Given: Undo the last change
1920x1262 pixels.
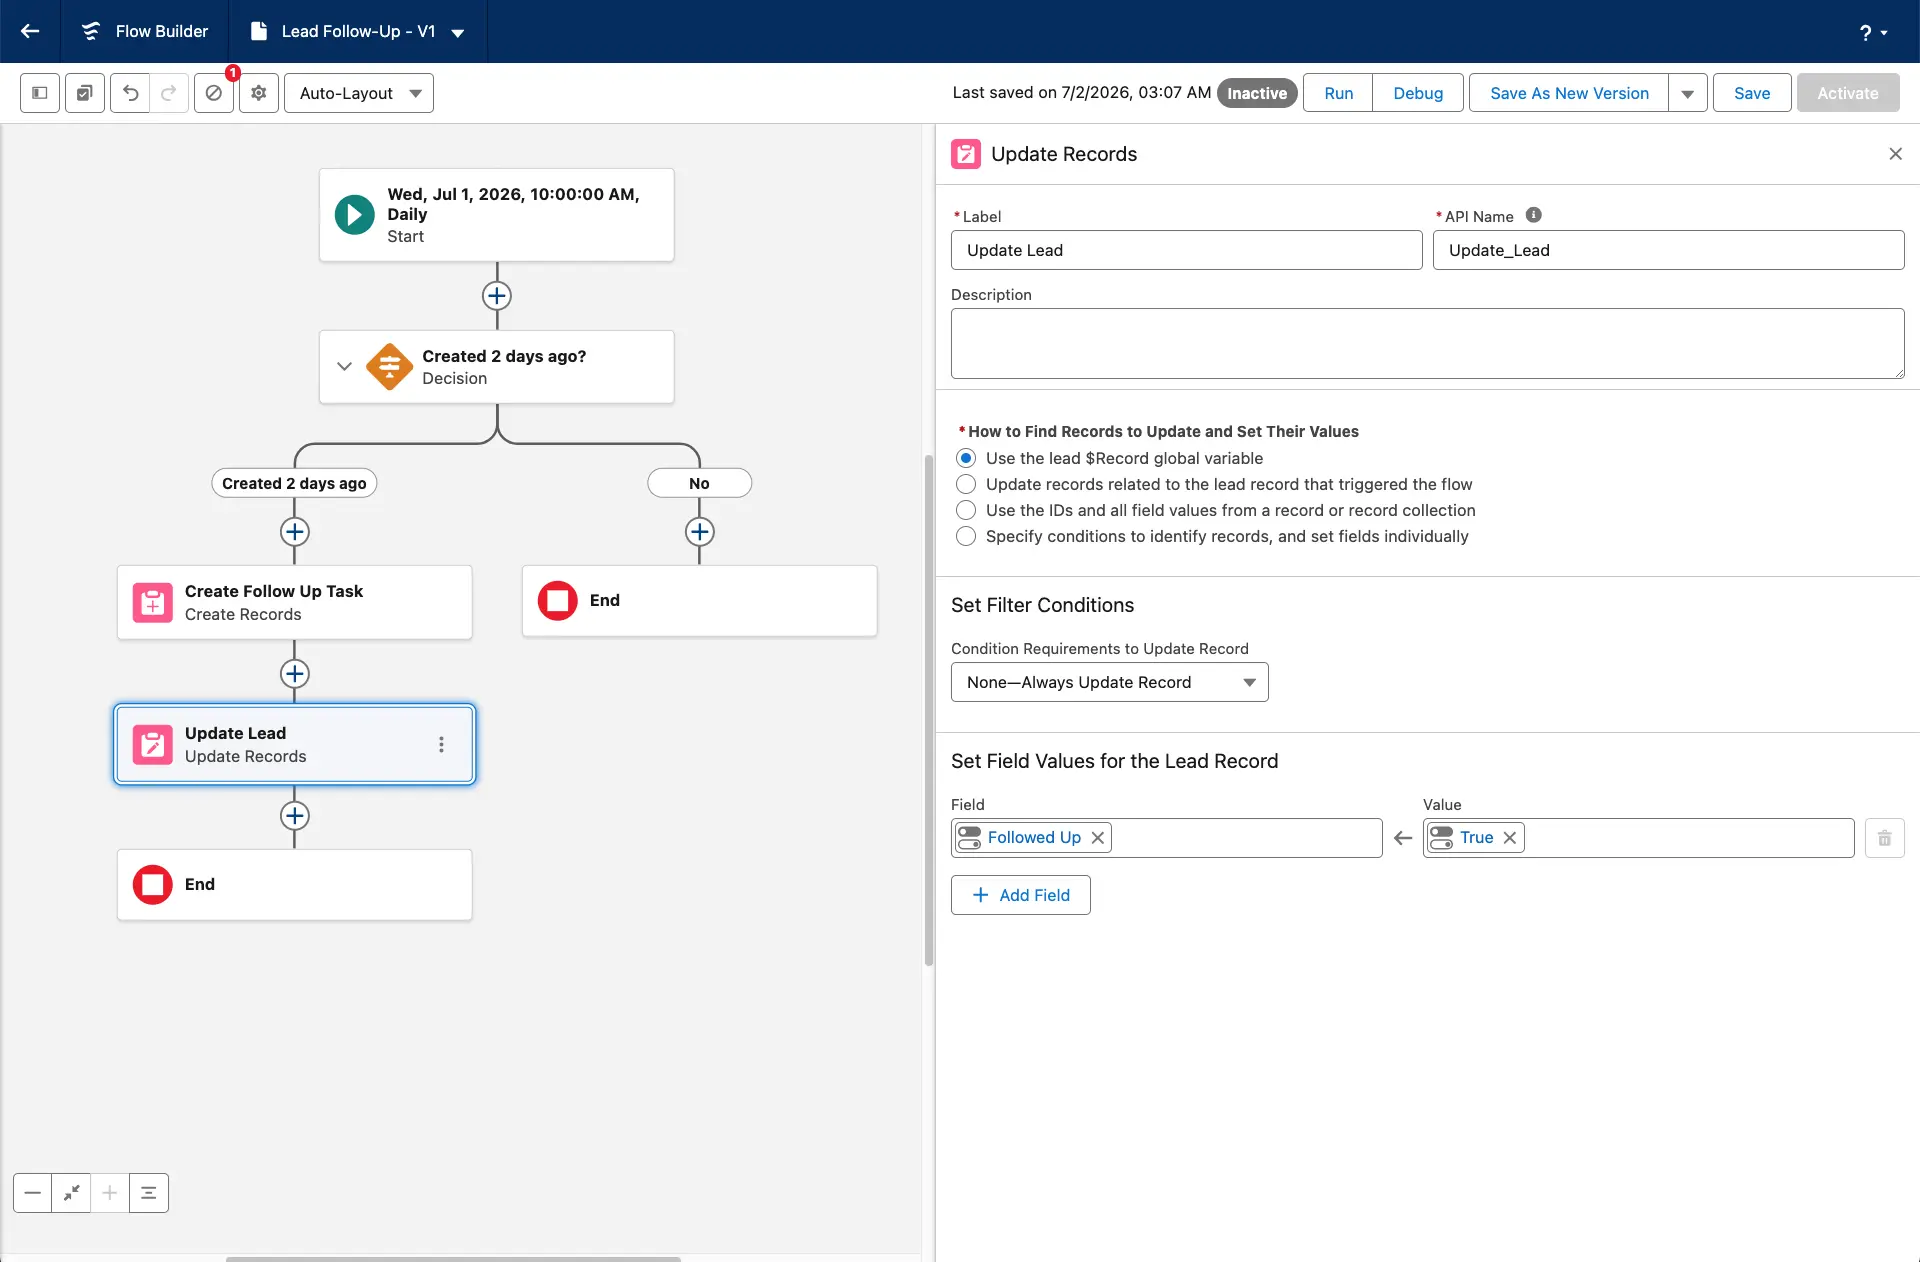Looking at the screenshot, I should coord(130,93).
